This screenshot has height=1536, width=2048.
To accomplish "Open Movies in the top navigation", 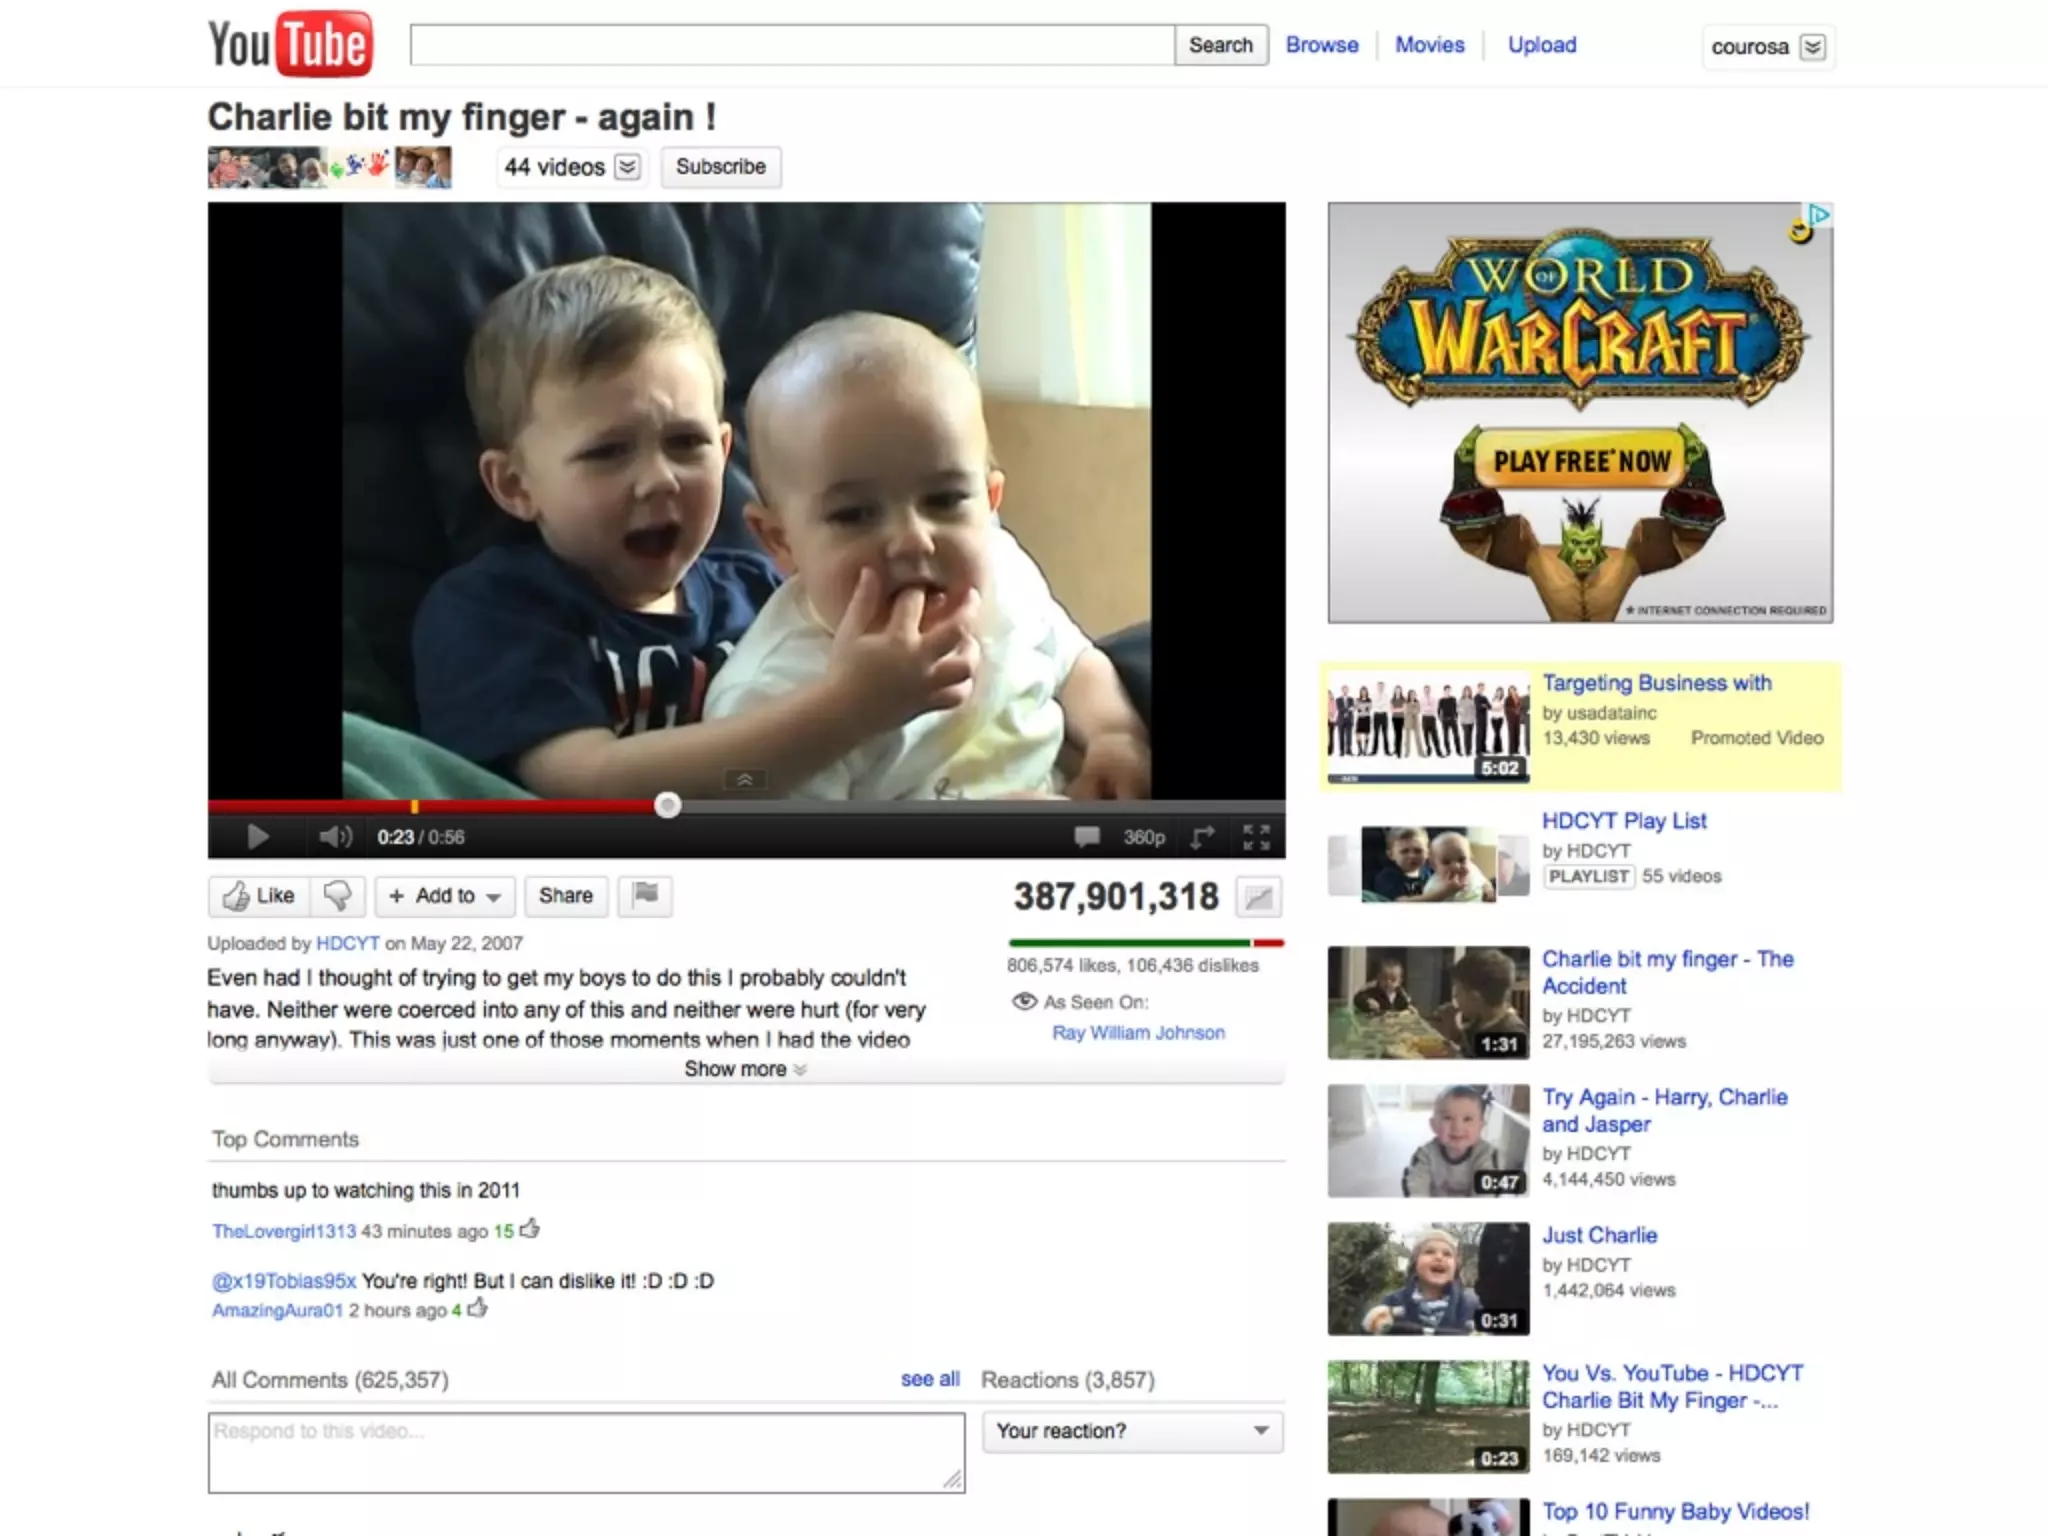I will click(x=1429, y=45).
